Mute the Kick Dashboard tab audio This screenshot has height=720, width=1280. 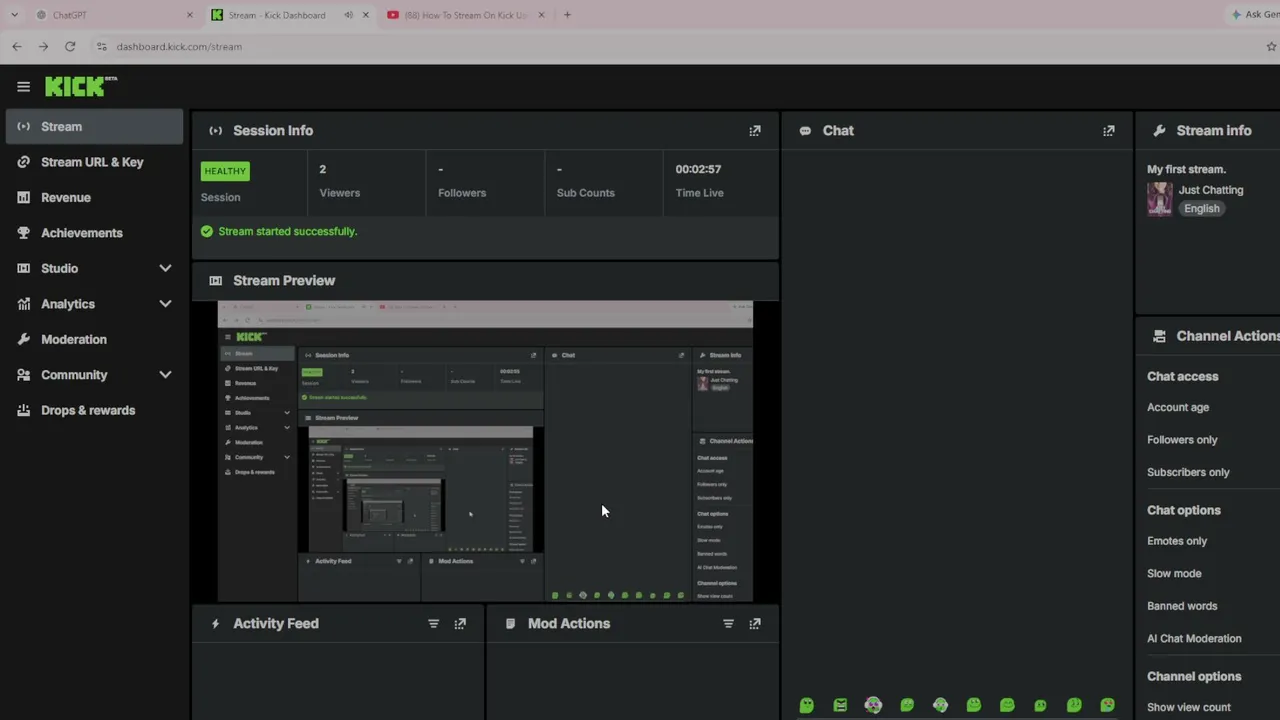point(348,15)
